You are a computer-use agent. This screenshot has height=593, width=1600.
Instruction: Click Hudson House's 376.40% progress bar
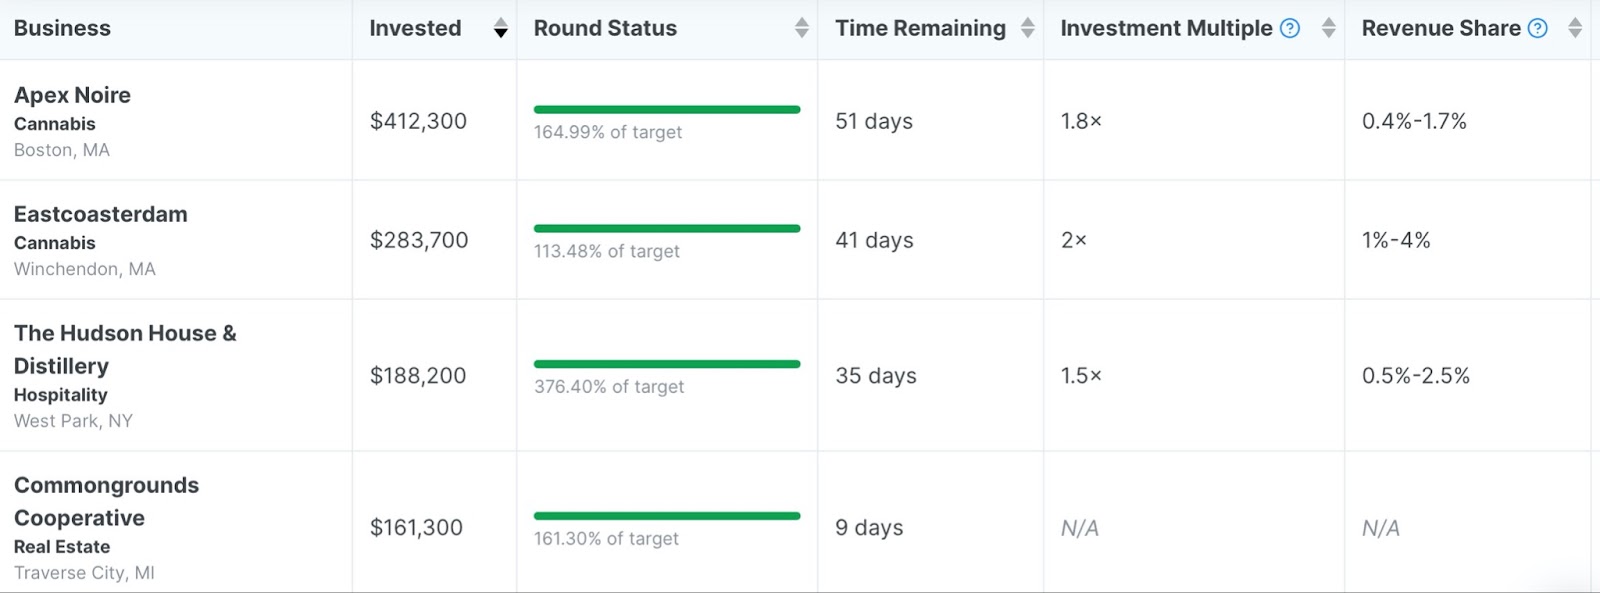pyautogui.click(x=667, y=364)
